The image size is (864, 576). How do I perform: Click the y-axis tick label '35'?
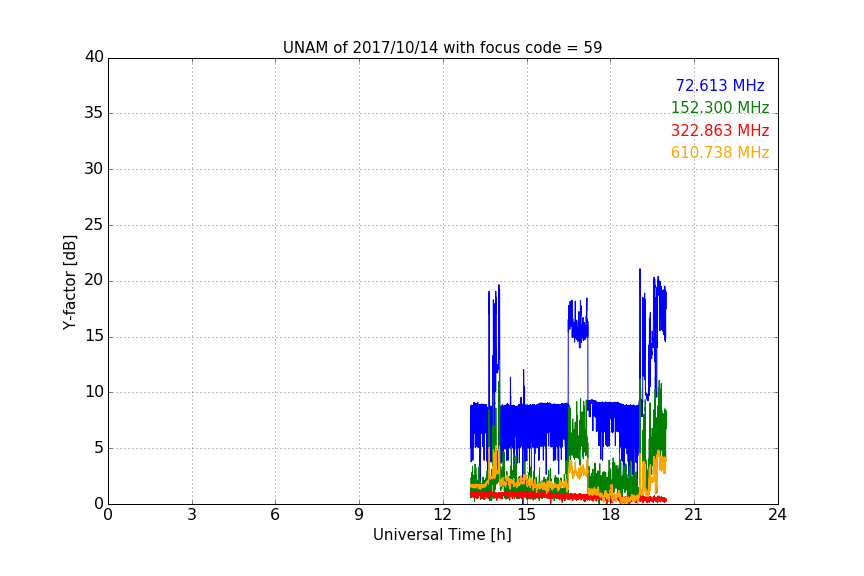coord(94,113)
